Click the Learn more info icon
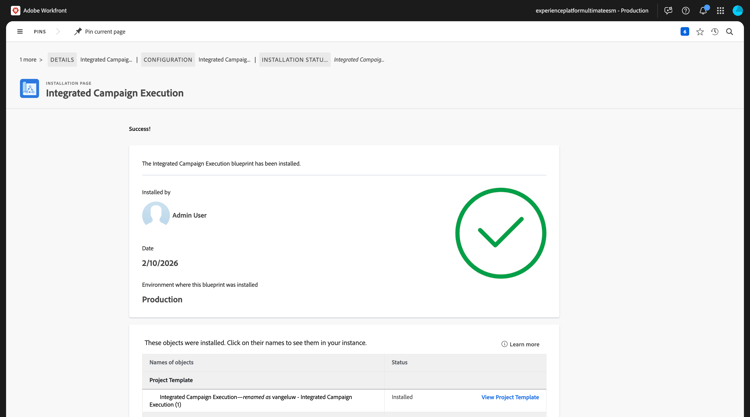This screenshot has width=750, height=417. 504,344
